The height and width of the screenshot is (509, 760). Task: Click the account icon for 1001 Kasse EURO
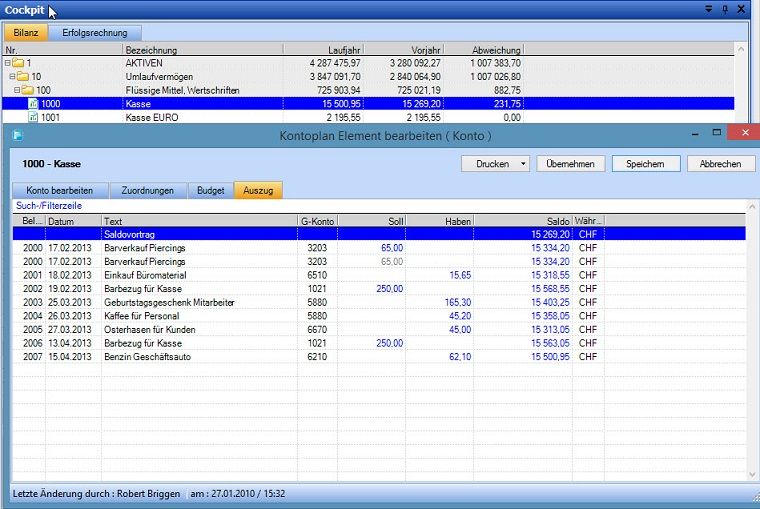pos(33,117)
